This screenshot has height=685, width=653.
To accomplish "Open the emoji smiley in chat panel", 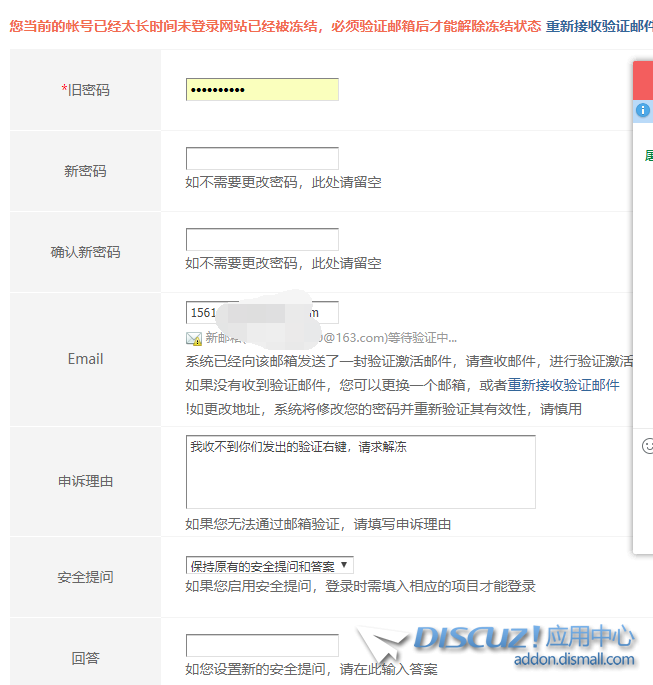I will coord(647,446).
